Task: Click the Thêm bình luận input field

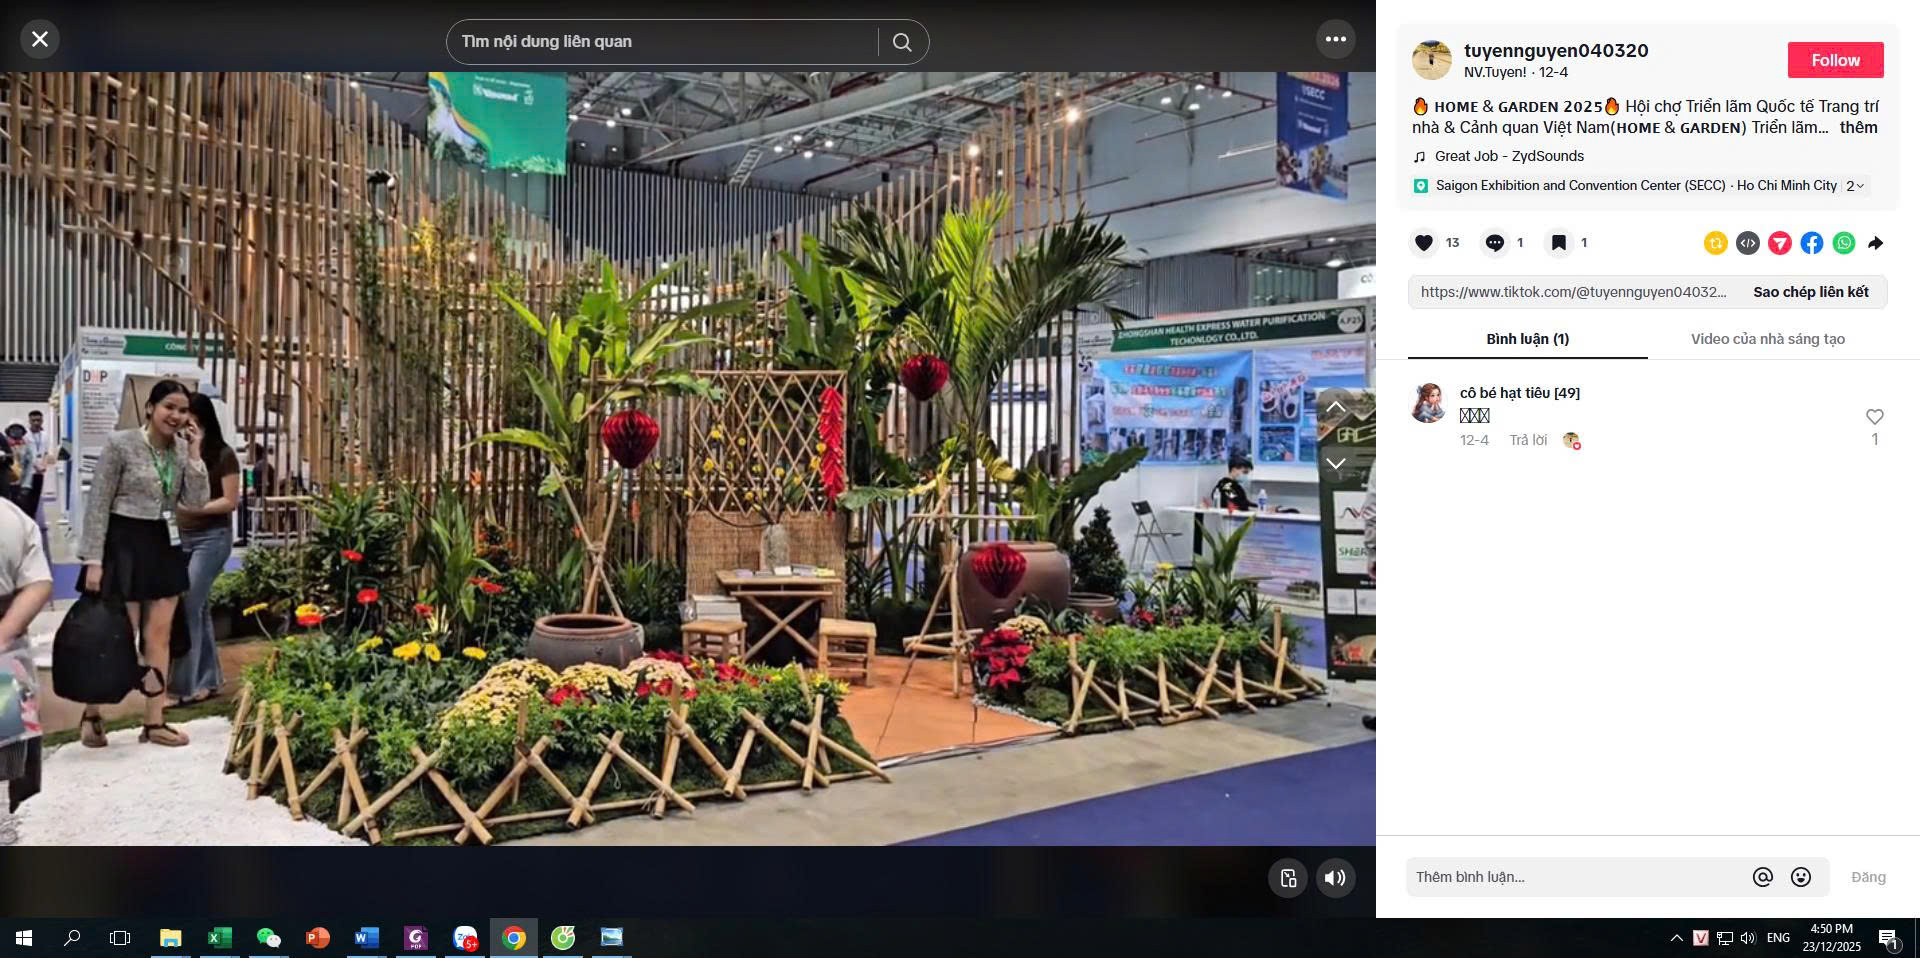Action: point(1575,877)
